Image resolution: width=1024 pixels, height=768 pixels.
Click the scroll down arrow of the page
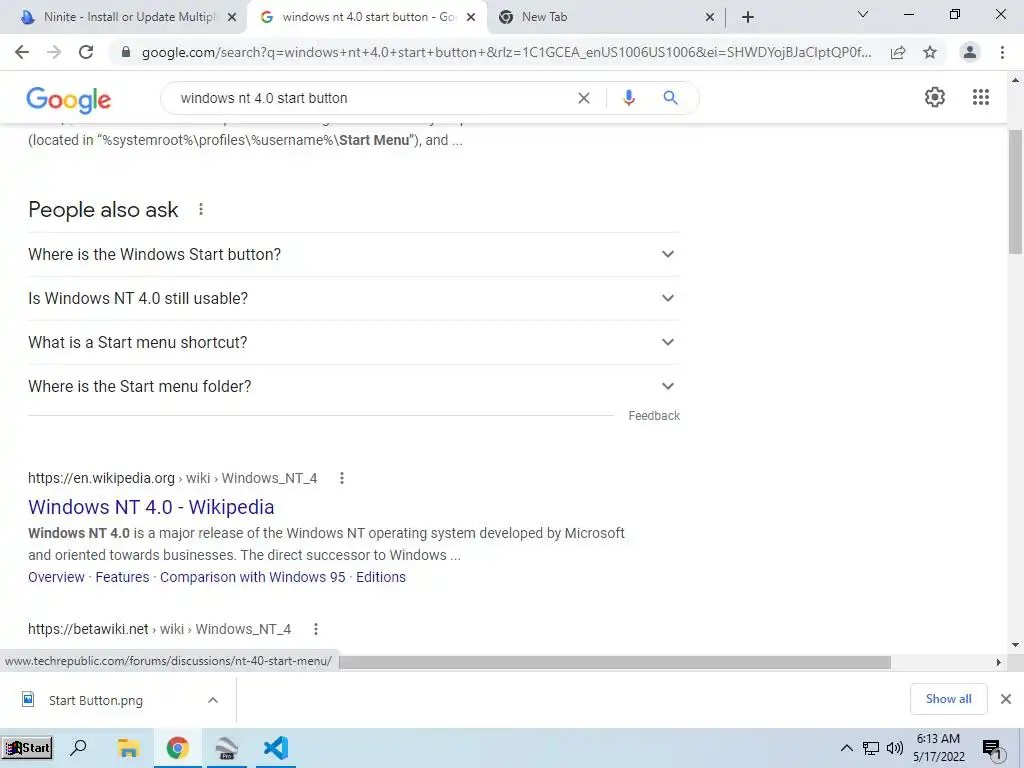tap(1015, 645)
